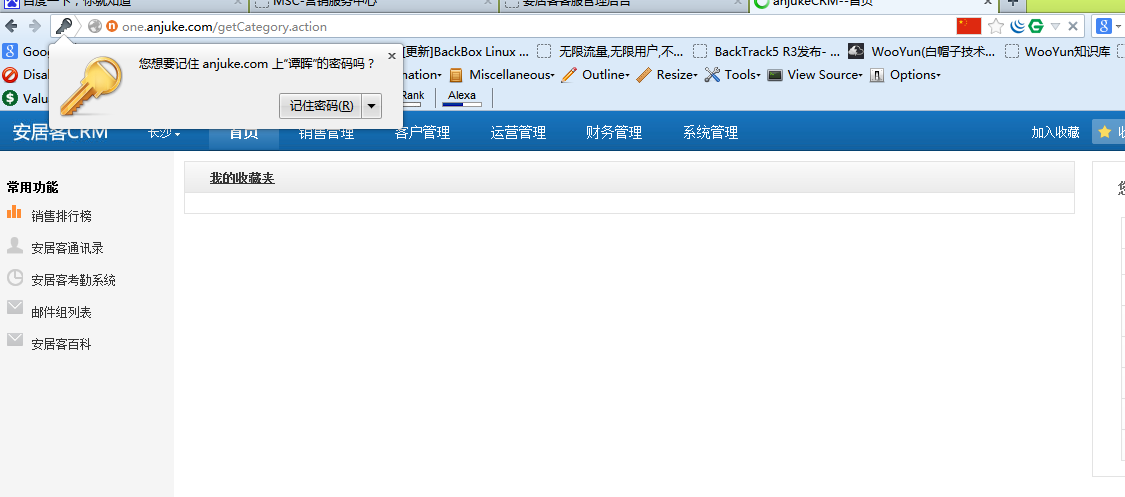Switch to the 安居客客服管理后台 tab
The height and width of the screenshot is (497, 1125).
[623, 4]
